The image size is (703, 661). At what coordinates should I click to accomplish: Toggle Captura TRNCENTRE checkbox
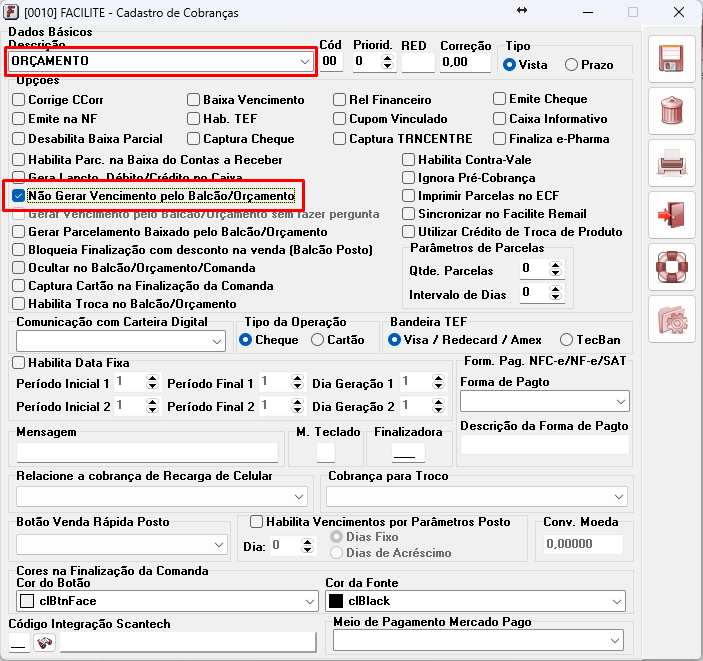pos(339,139)
